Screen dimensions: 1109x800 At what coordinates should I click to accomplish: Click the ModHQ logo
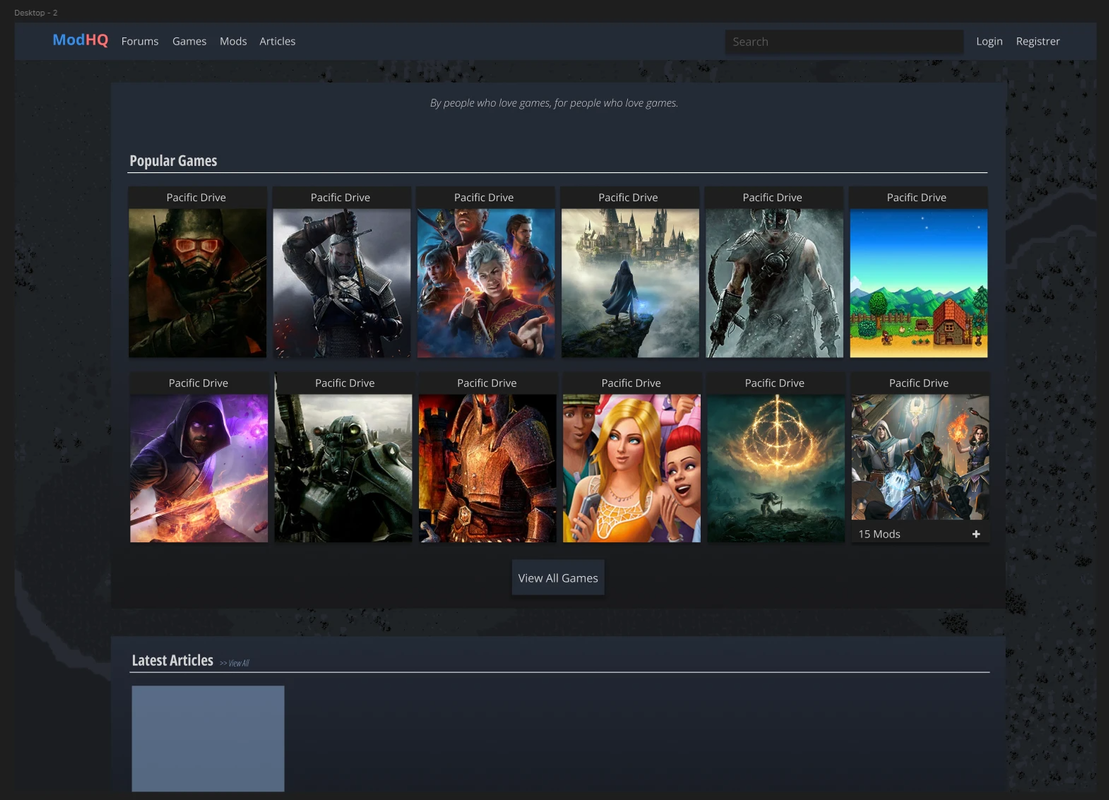(x=80, y=40)
